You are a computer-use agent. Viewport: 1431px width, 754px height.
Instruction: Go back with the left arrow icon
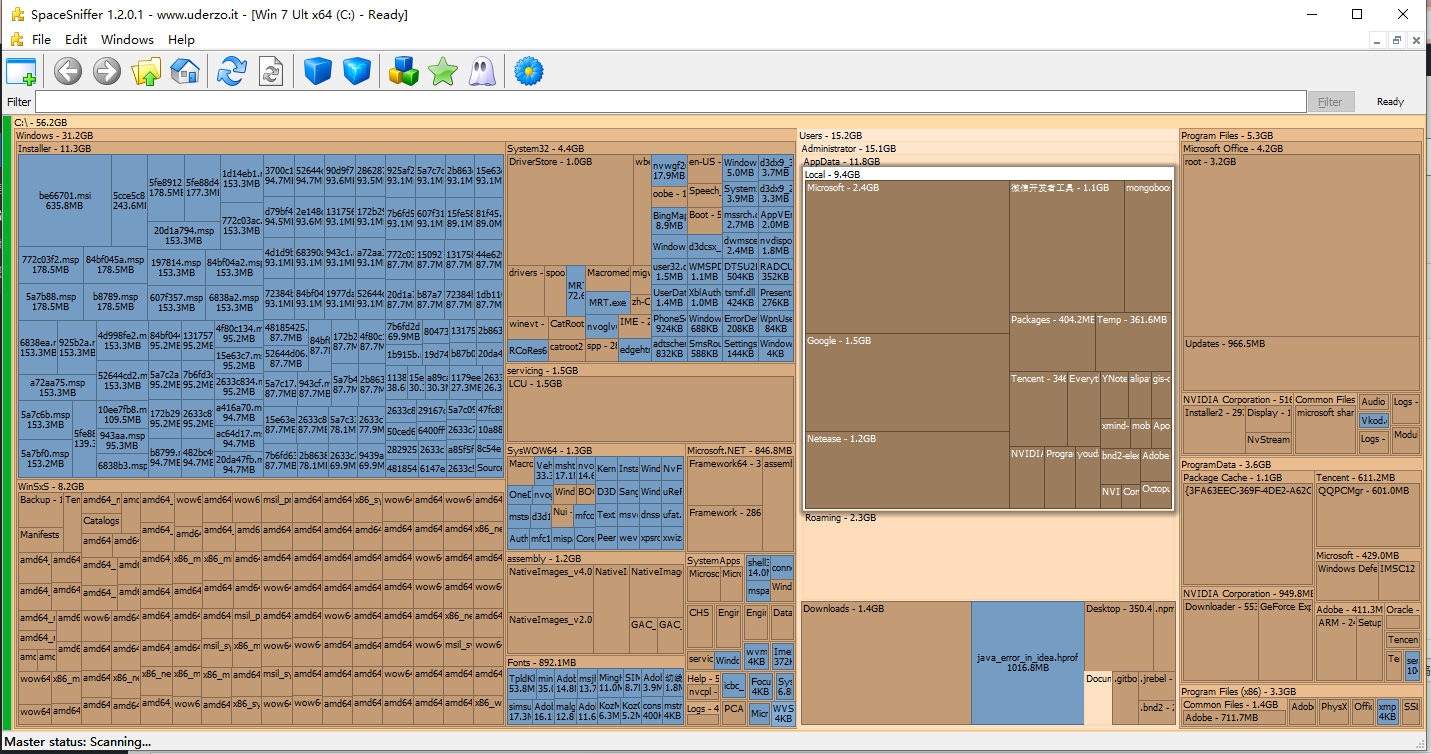pyautogui.click(x=68, y=71)
